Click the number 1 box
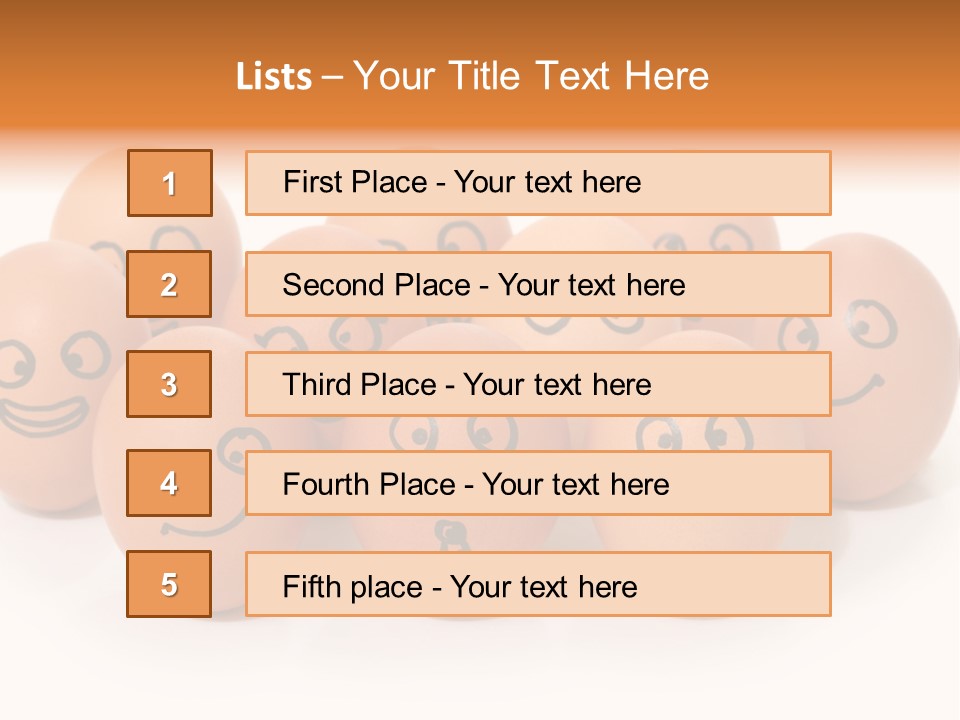 pos(170,183)
